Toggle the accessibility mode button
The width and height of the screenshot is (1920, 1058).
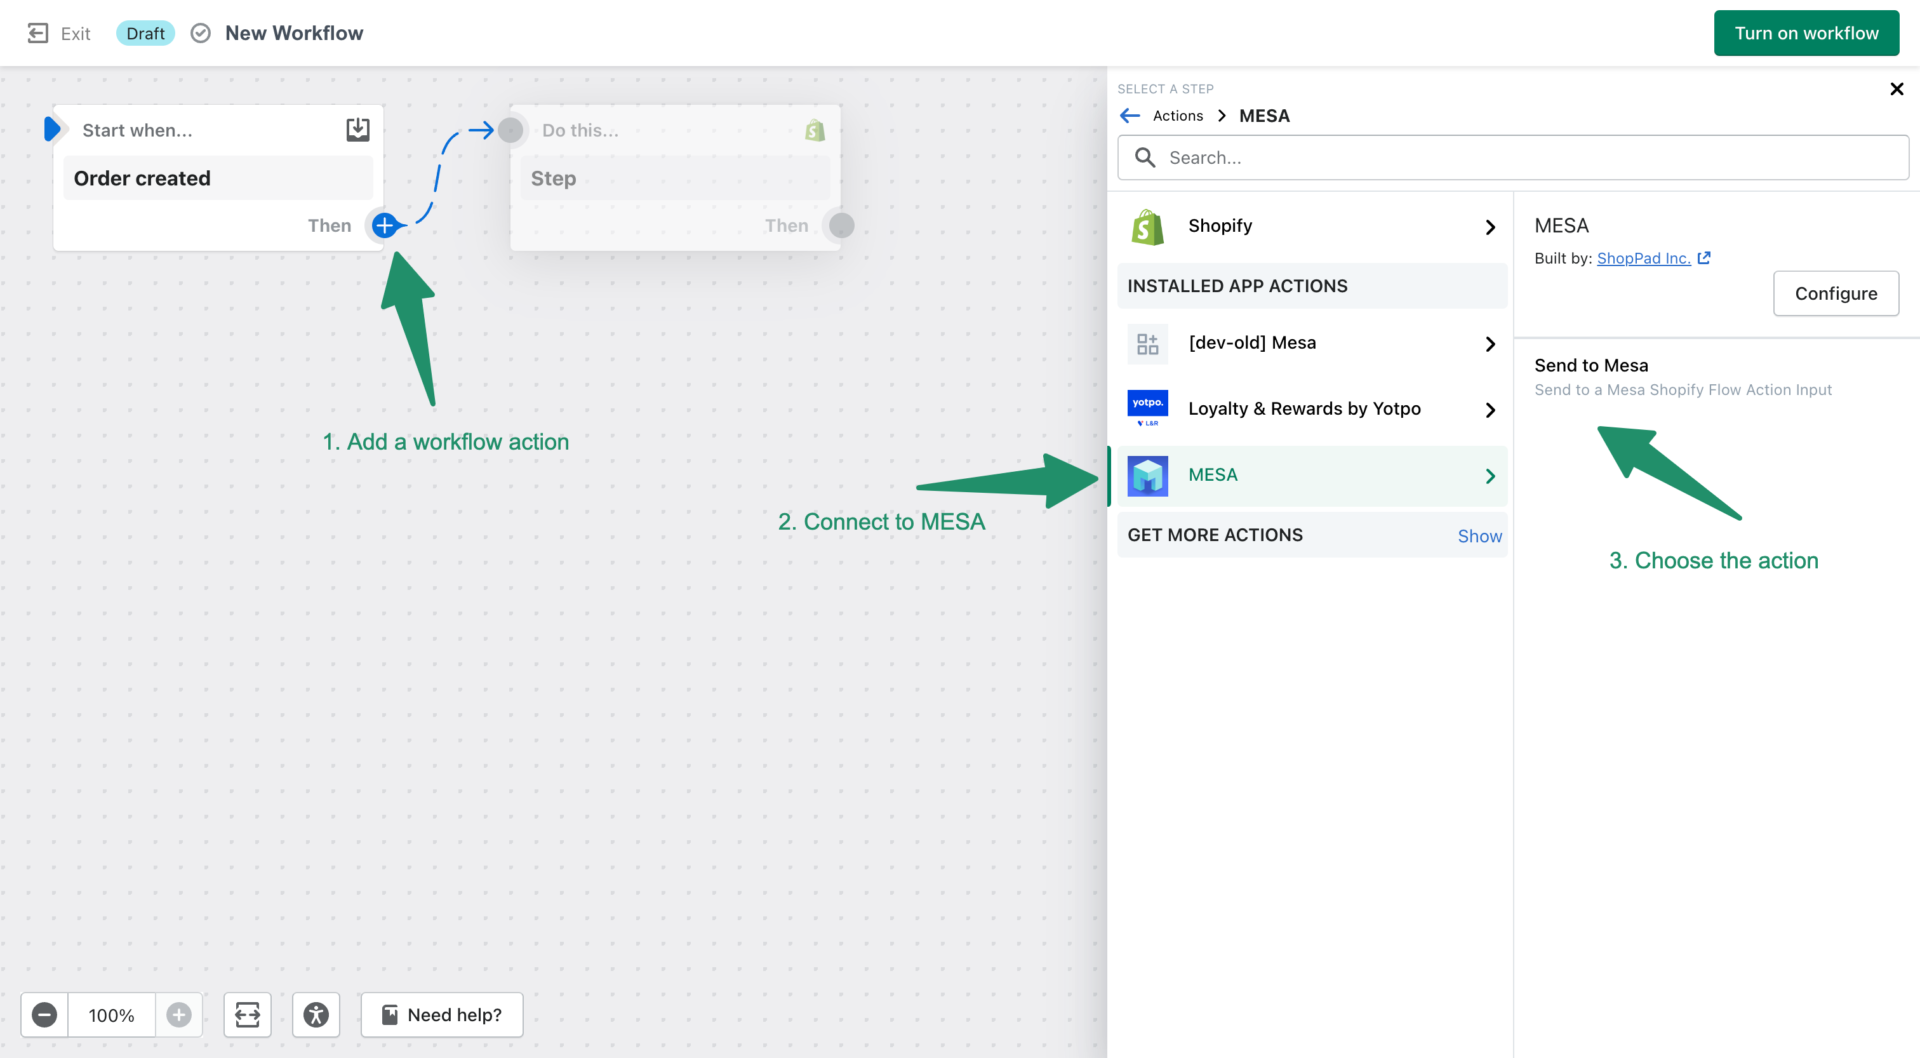(x=316, y=1014)
